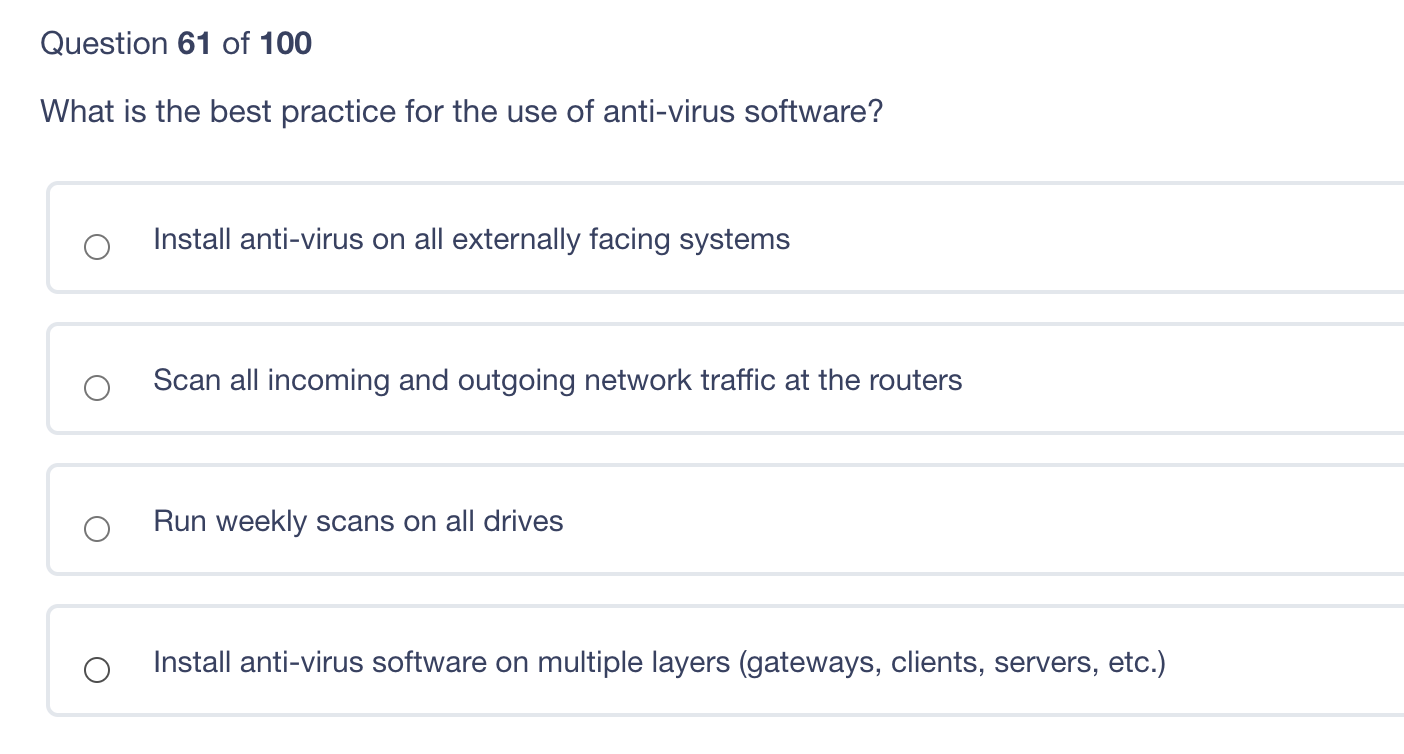Click the text mentioning routers
The height and width of the screenshot is (754, 1404).
pyautogui.click(x=558, y=380)
